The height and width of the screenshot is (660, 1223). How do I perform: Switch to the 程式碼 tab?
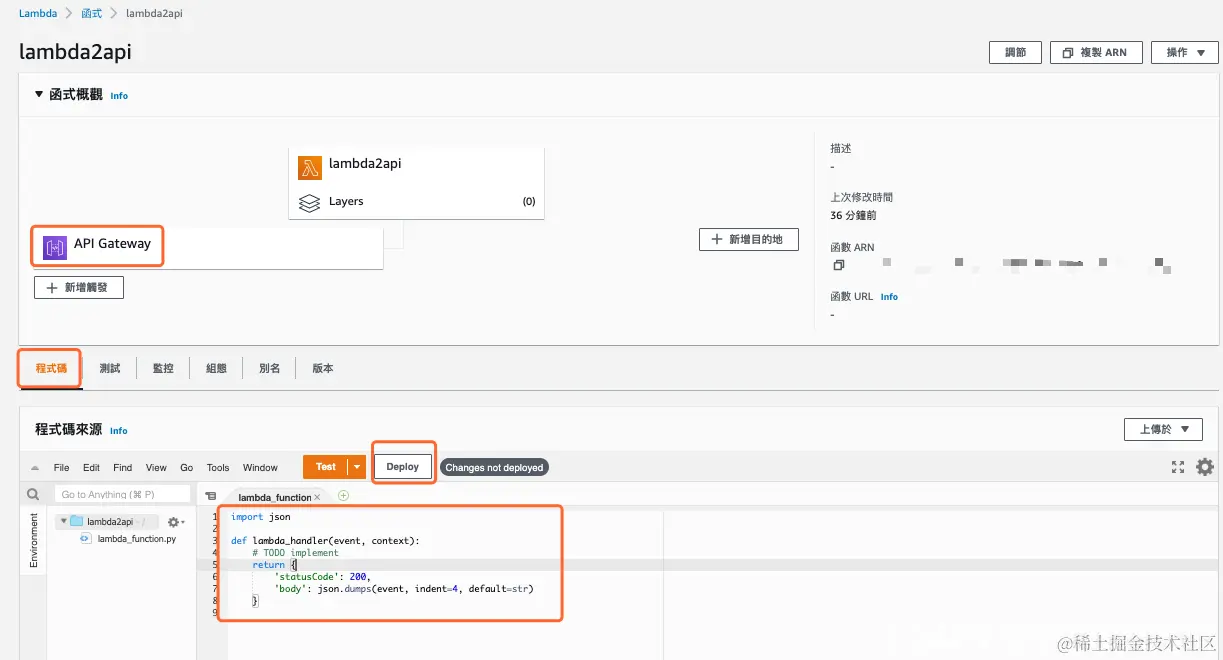point(51,368)
